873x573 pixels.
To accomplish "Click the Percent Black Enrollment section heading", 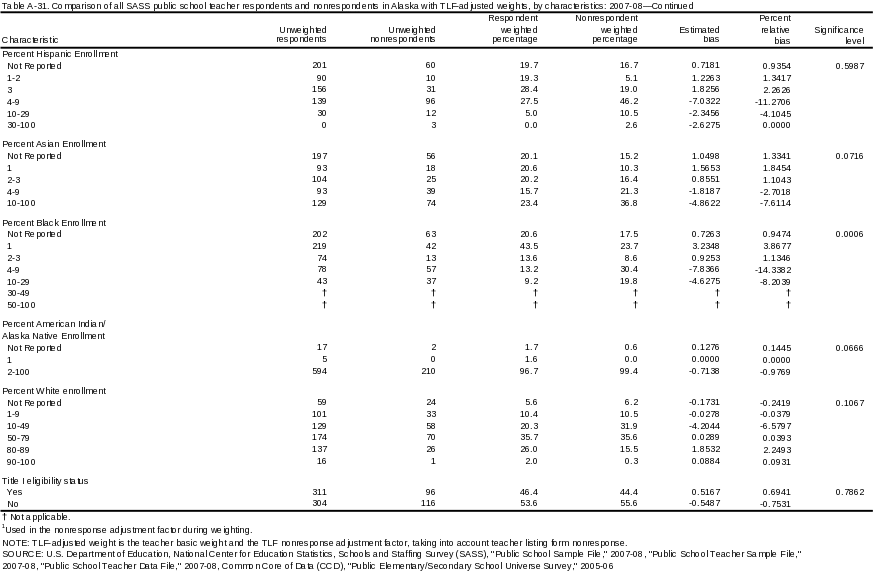I will tap(55, 222).
